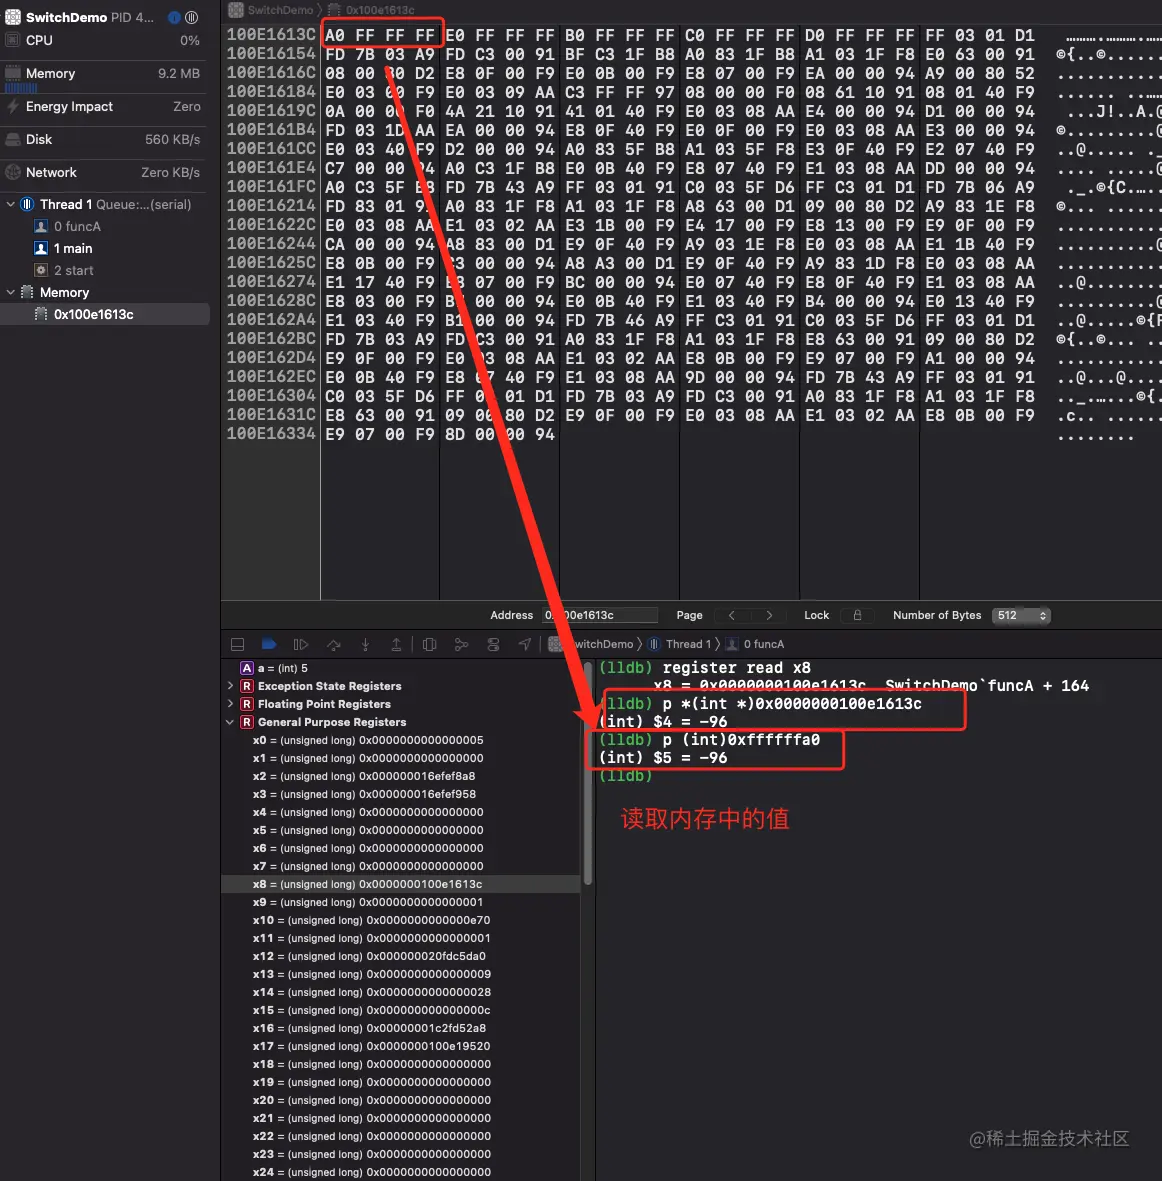Click the Step Into icon
The height and width of the screenshot is (1181, 1162).
(365, 644)
